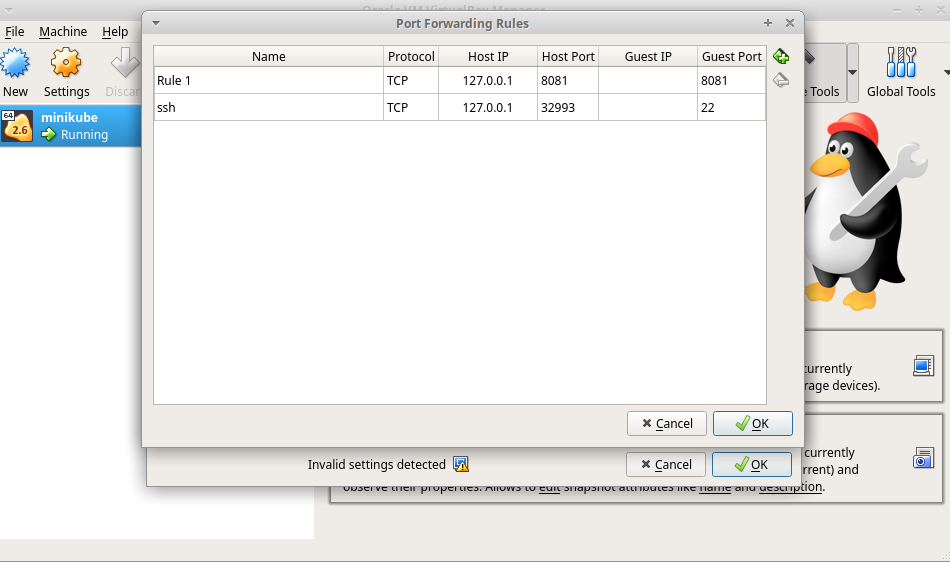
Task: Expand the Global Tools dropdown arrow
Action: [946, 73]
